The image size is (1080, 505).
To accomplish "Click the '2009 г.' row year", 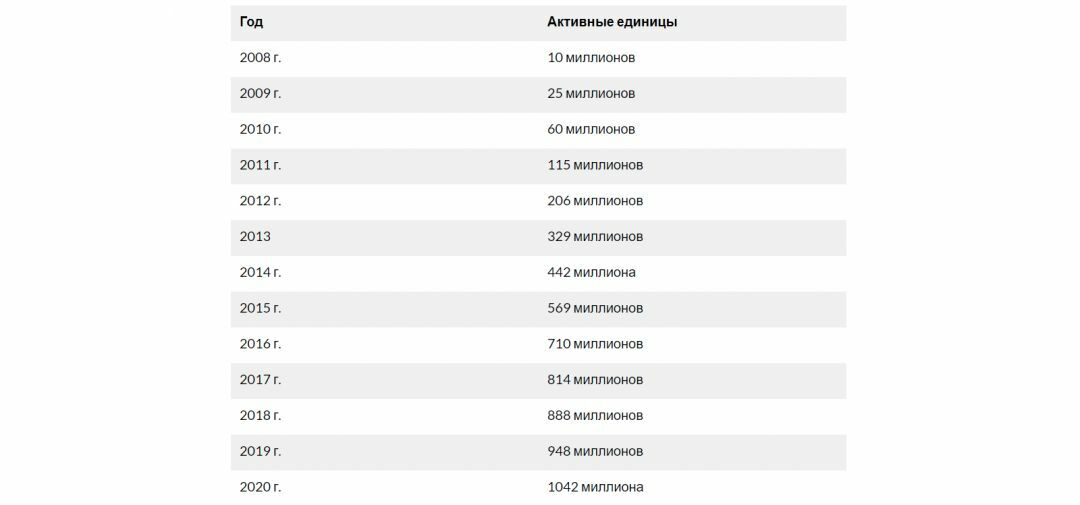I will (260, 94).
